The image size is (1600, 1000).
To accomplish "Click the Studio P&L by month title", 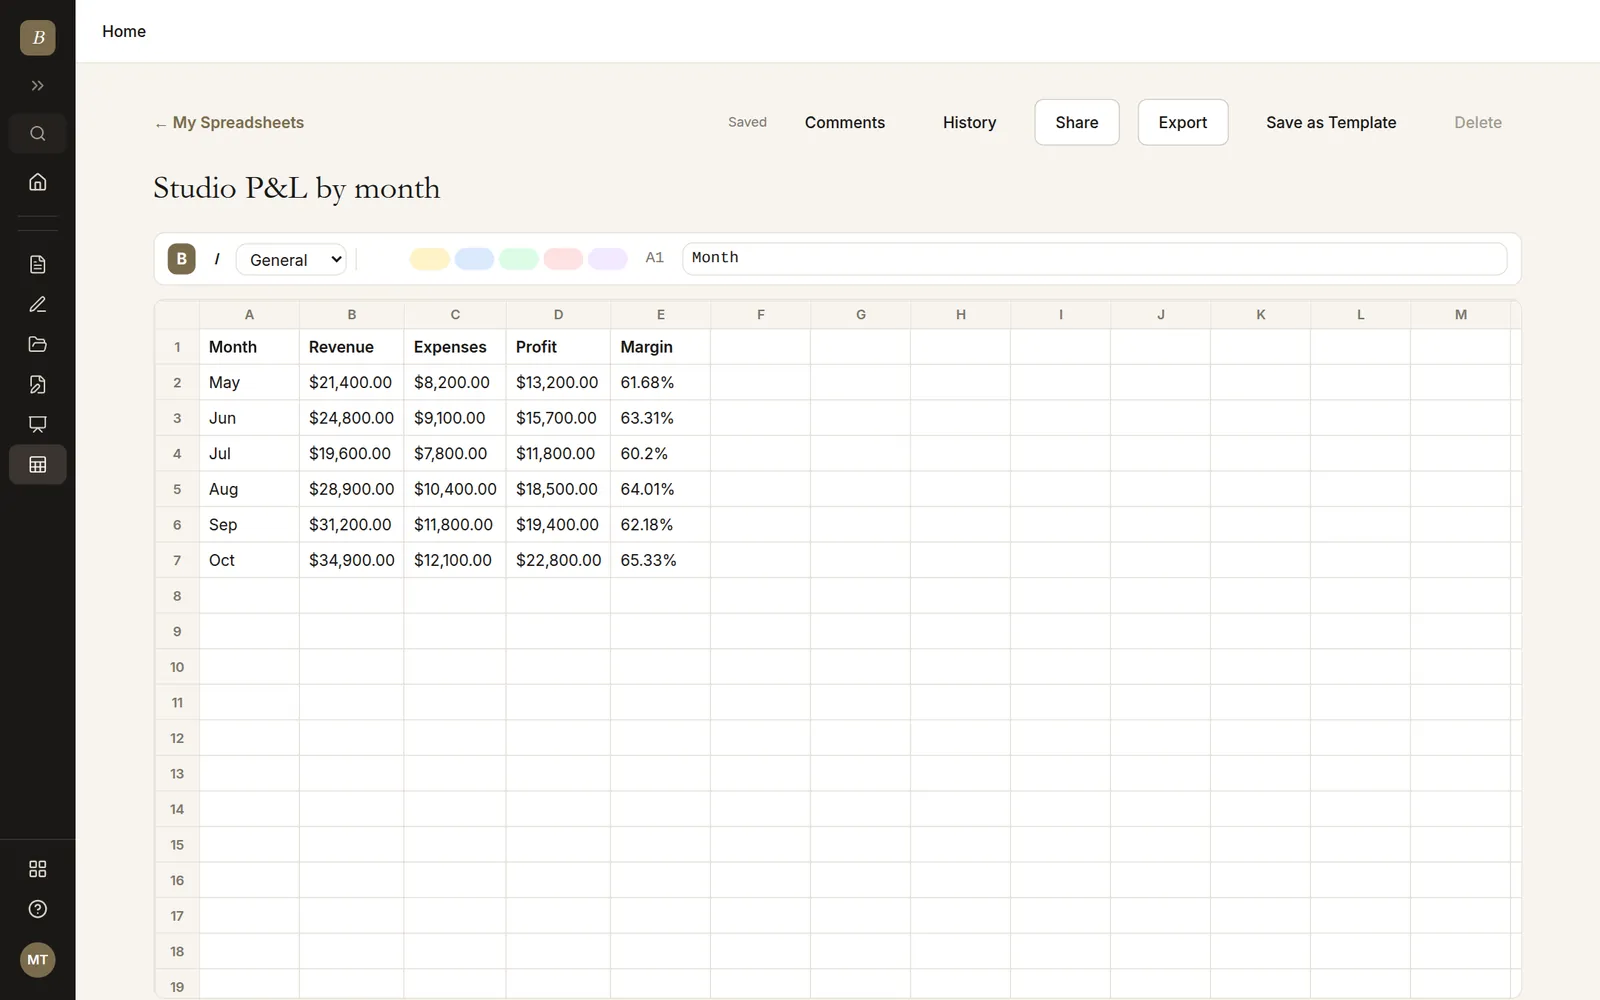I will tap(297, 188).
